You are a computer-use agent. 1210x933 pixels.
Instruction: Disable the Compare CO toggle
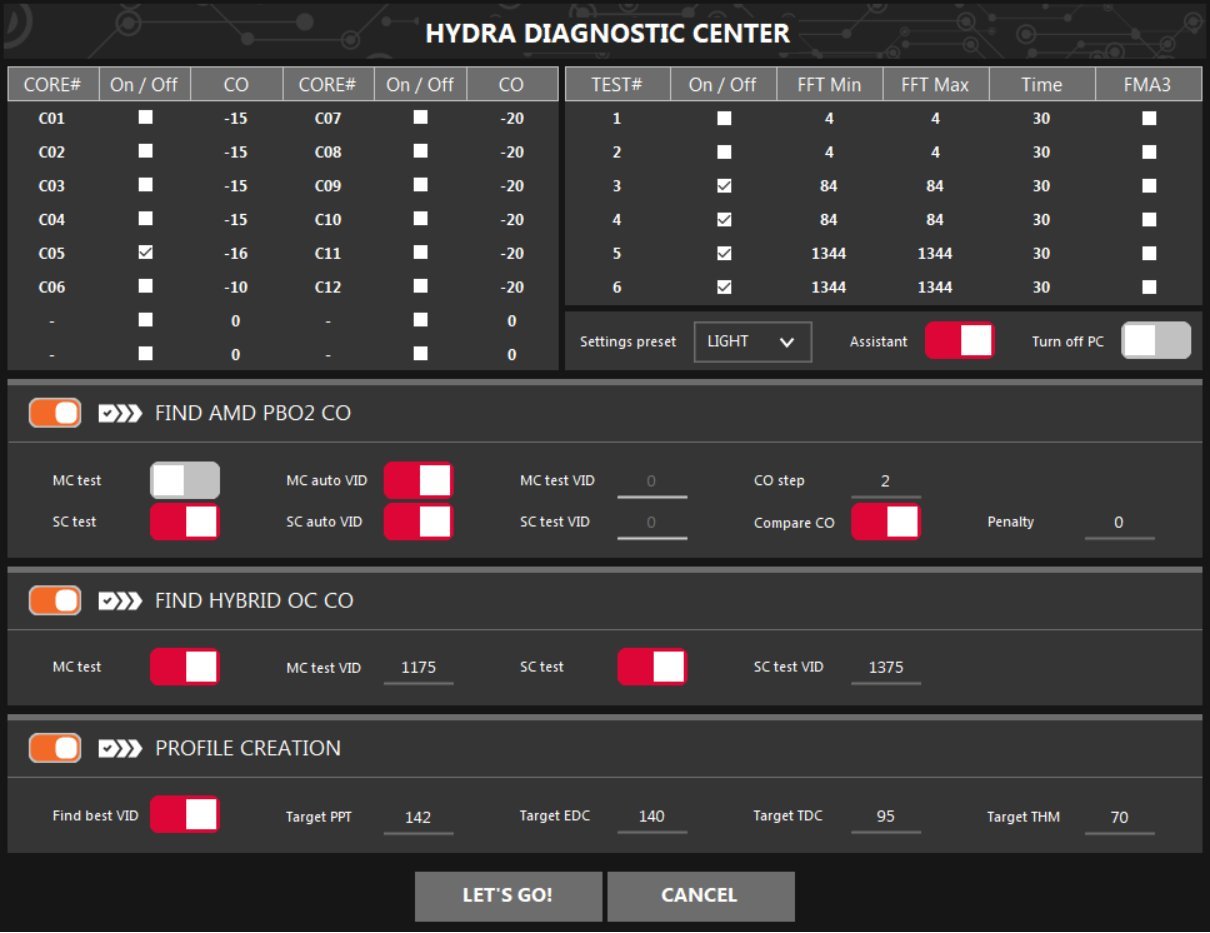pyautogui.click(x=885, y=522)
